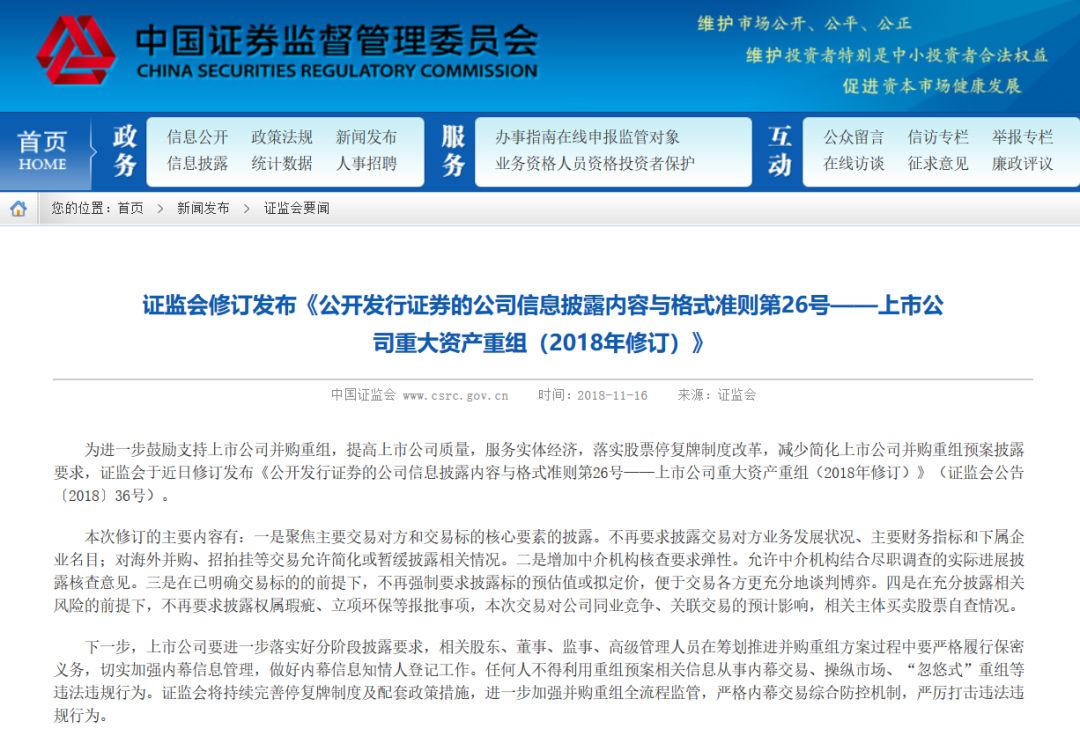Click the home icon in breadcrumb bar
The image size is (1080, 736).
(19, 209)
